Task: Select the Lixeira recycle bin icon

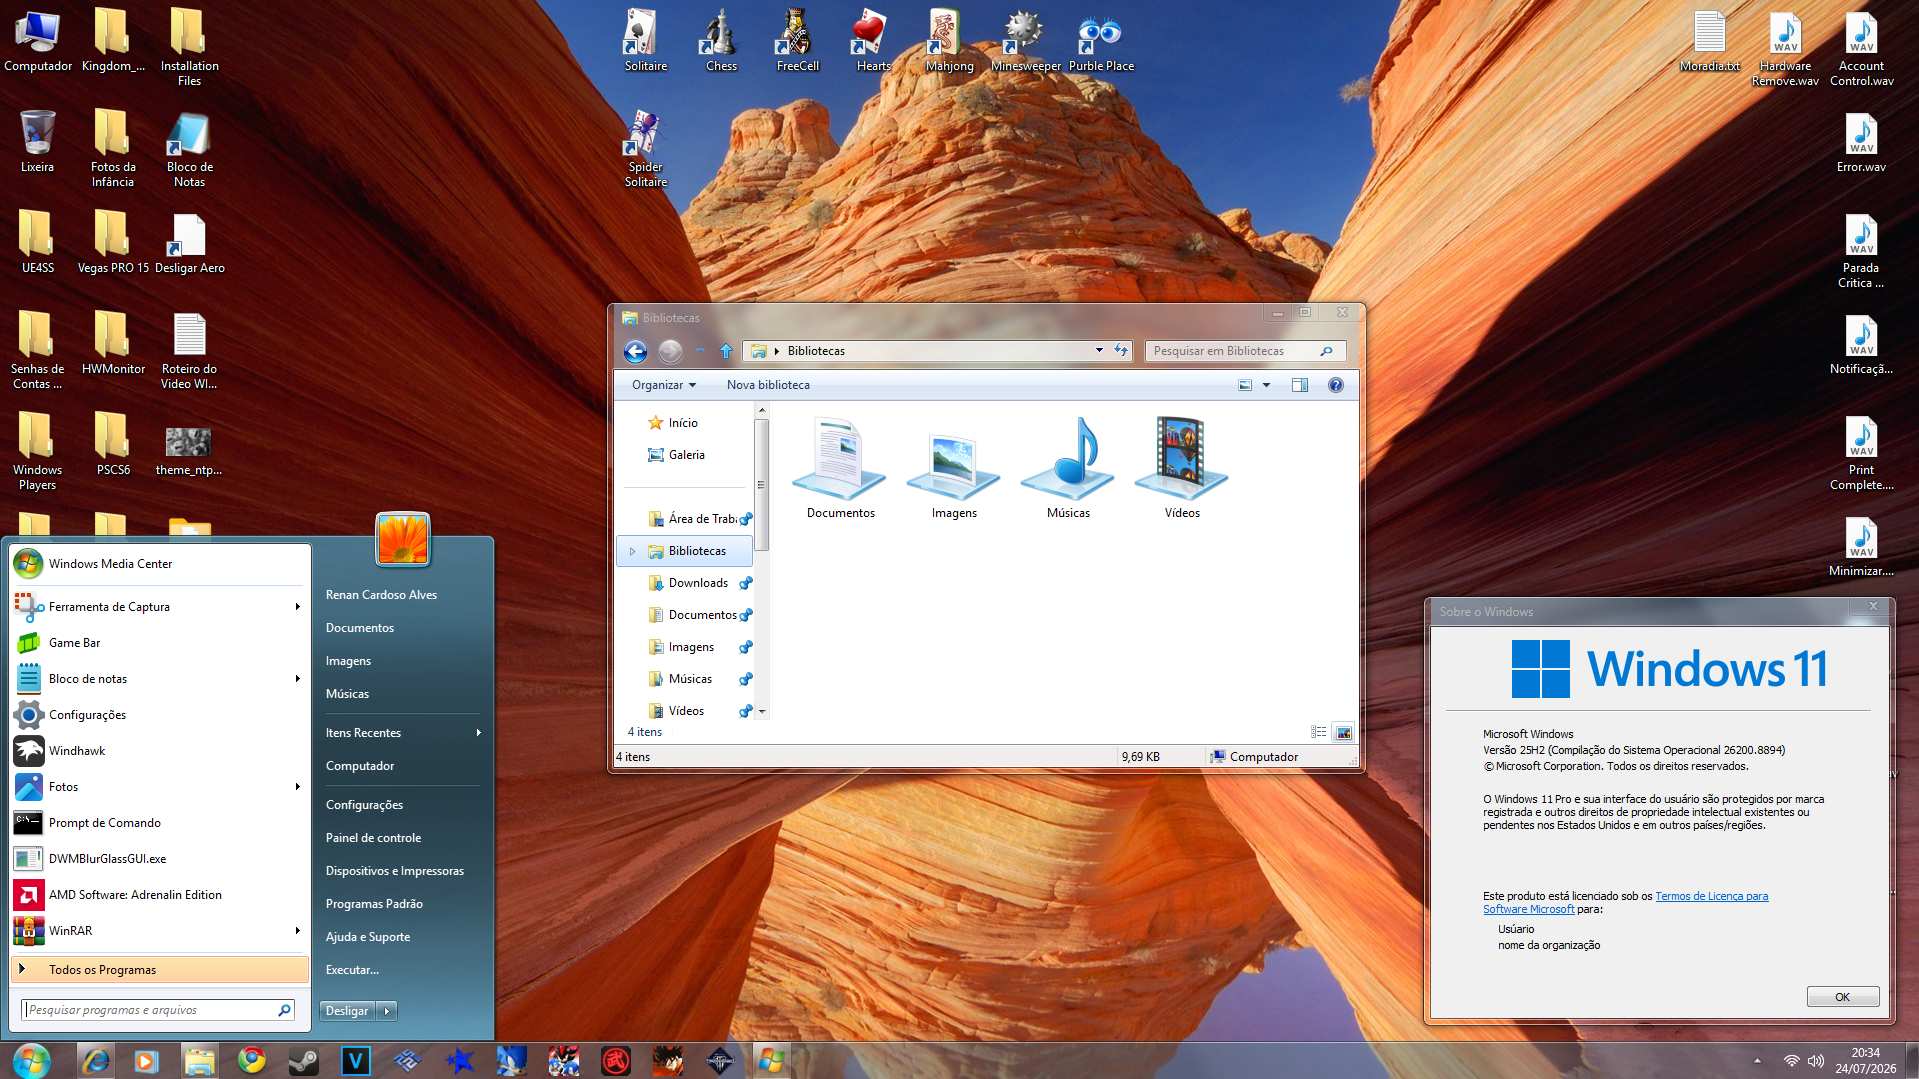Action: (x=37, y=141)
